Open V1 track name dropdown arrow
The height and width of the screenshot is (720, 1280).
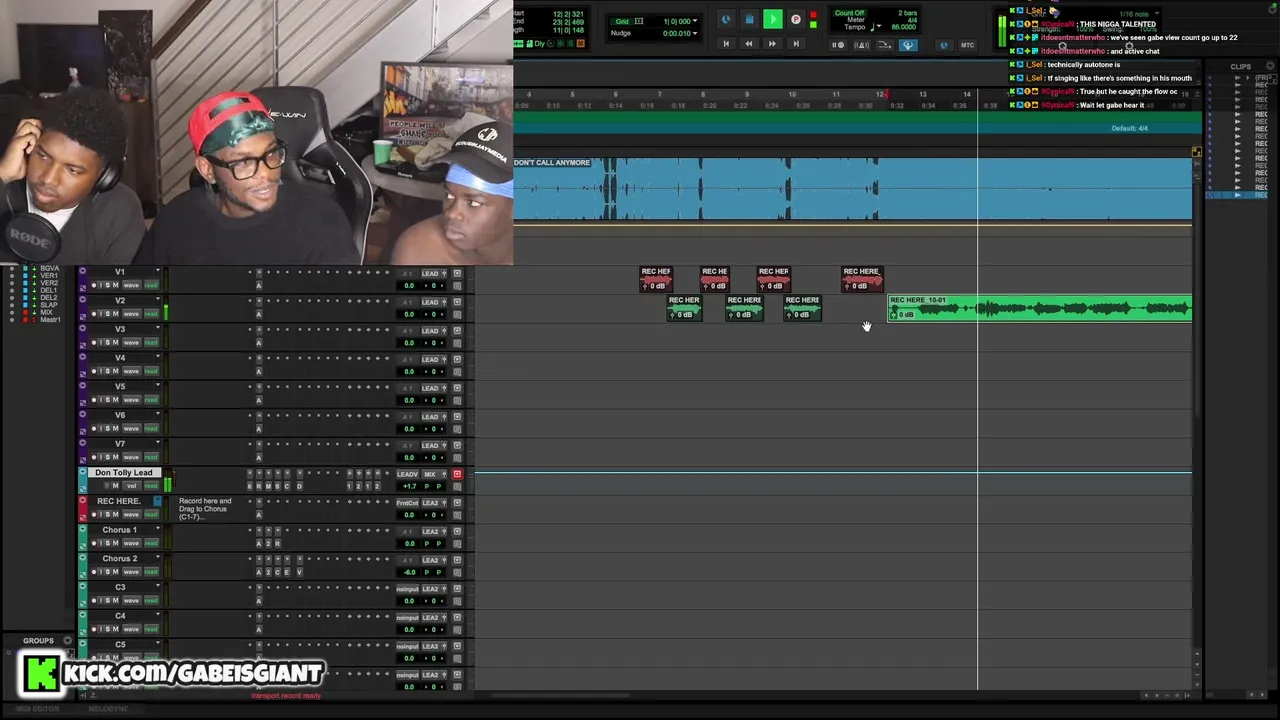click(x=157, y=272)
